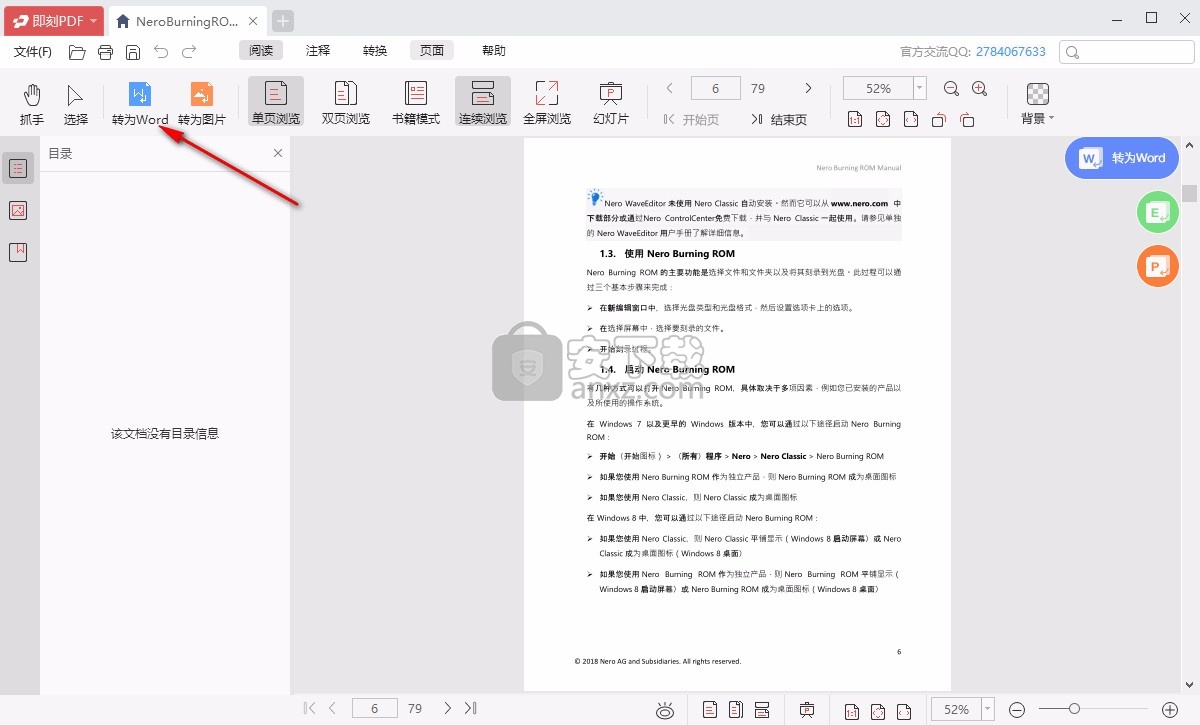Switch to the 页面 tab

click(432, 51)
